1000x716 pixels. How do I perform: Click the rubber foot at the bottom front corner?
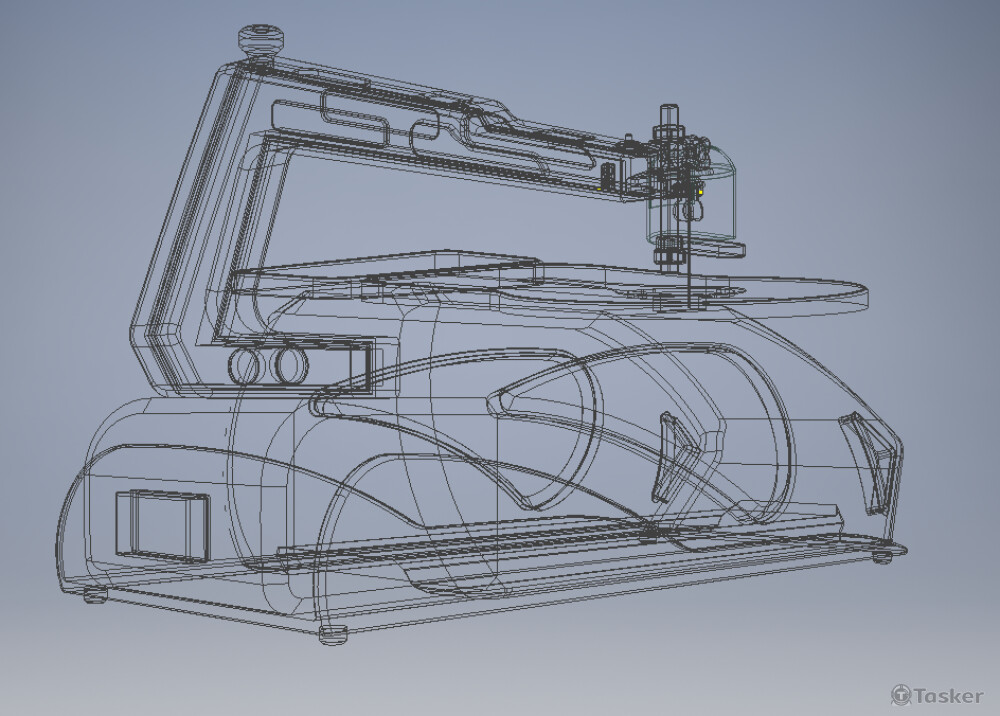(334, 634)
